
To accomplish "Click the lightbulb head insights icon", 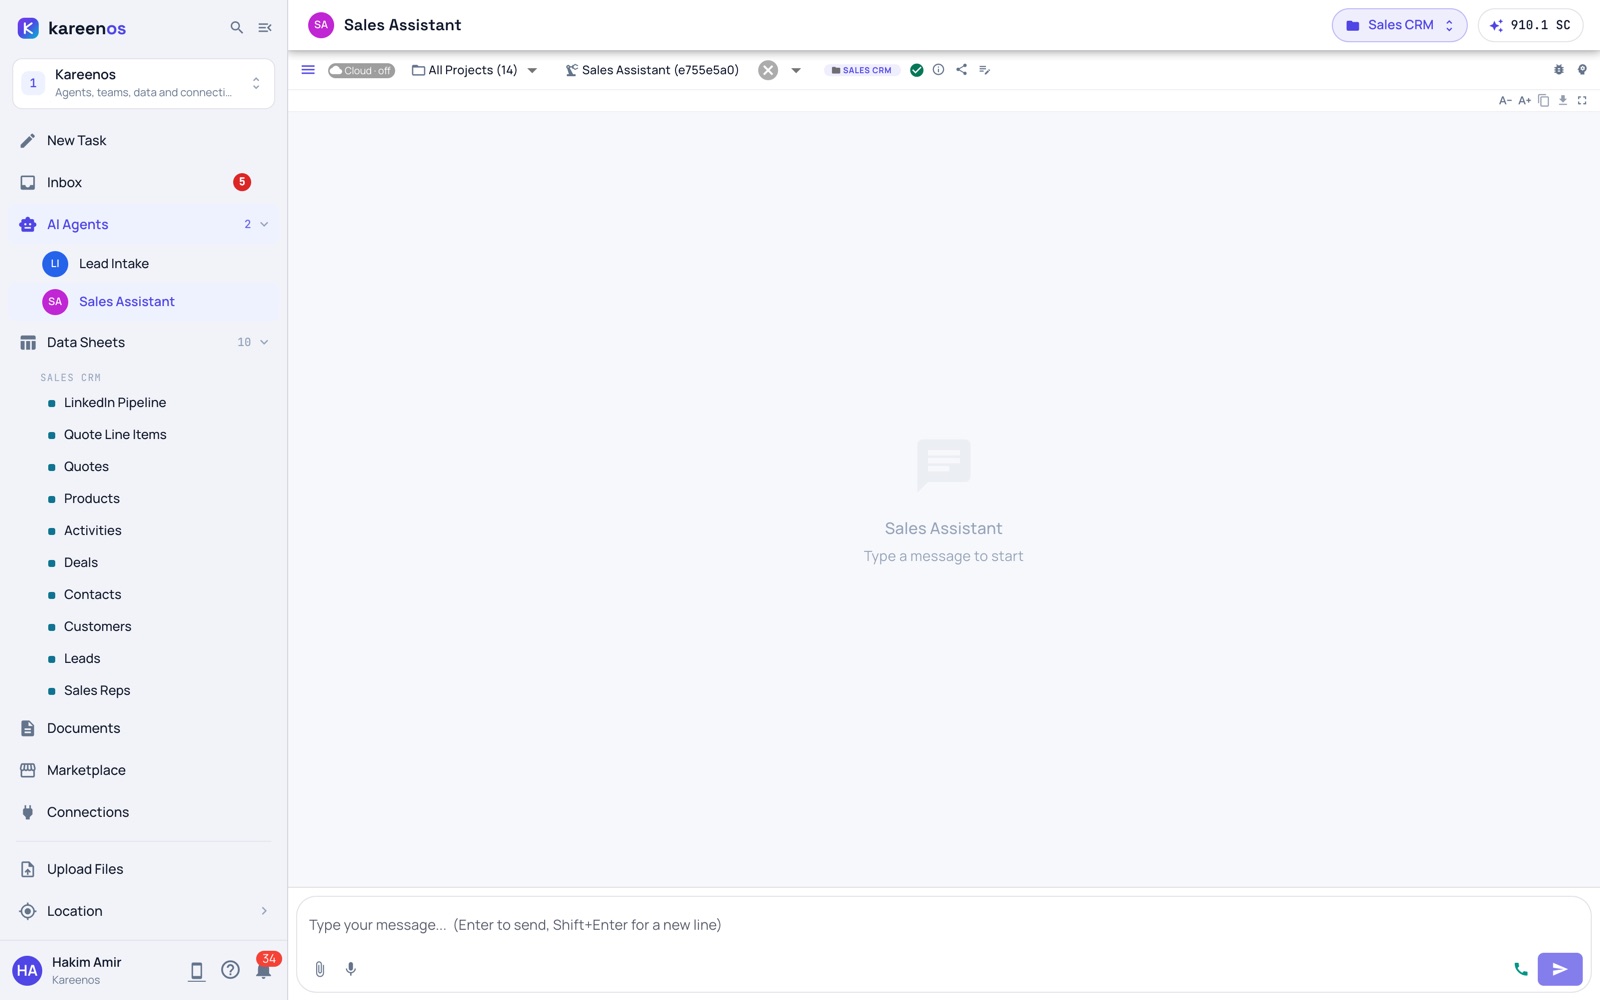I will [1582, 70].
